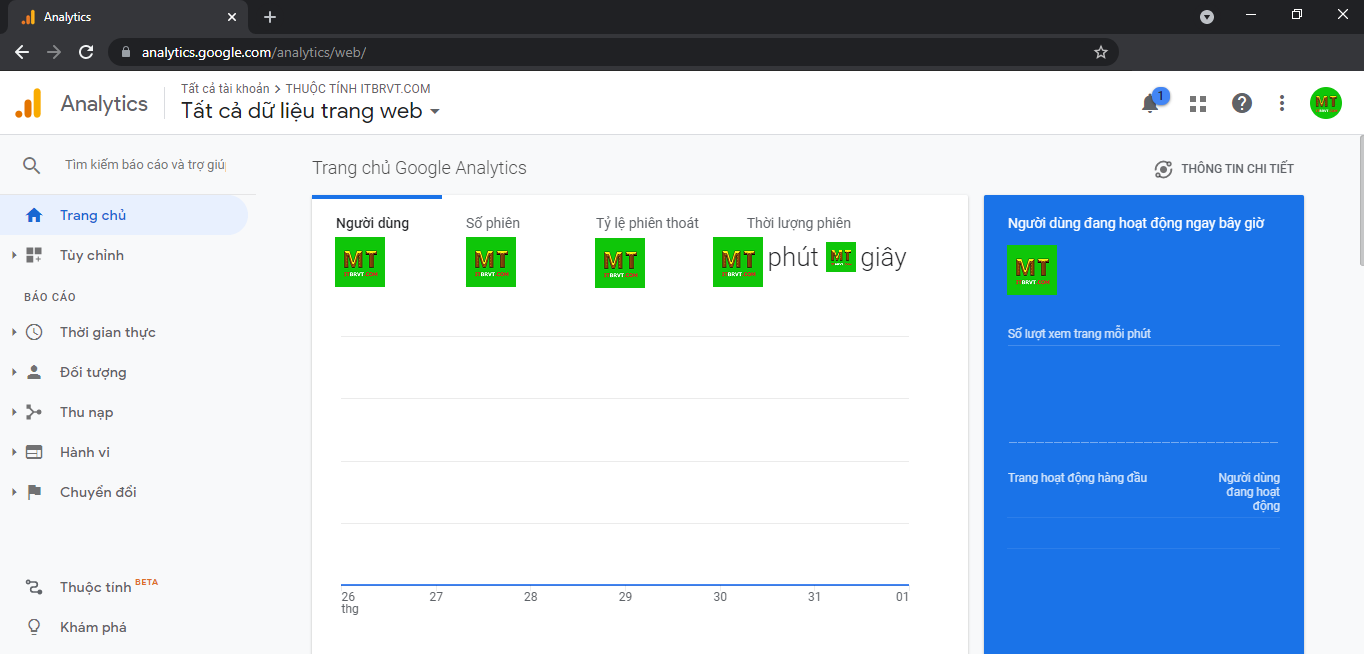Close the Analytics browser tab
The image size is (1364, 654).
(x=232, y=17)
